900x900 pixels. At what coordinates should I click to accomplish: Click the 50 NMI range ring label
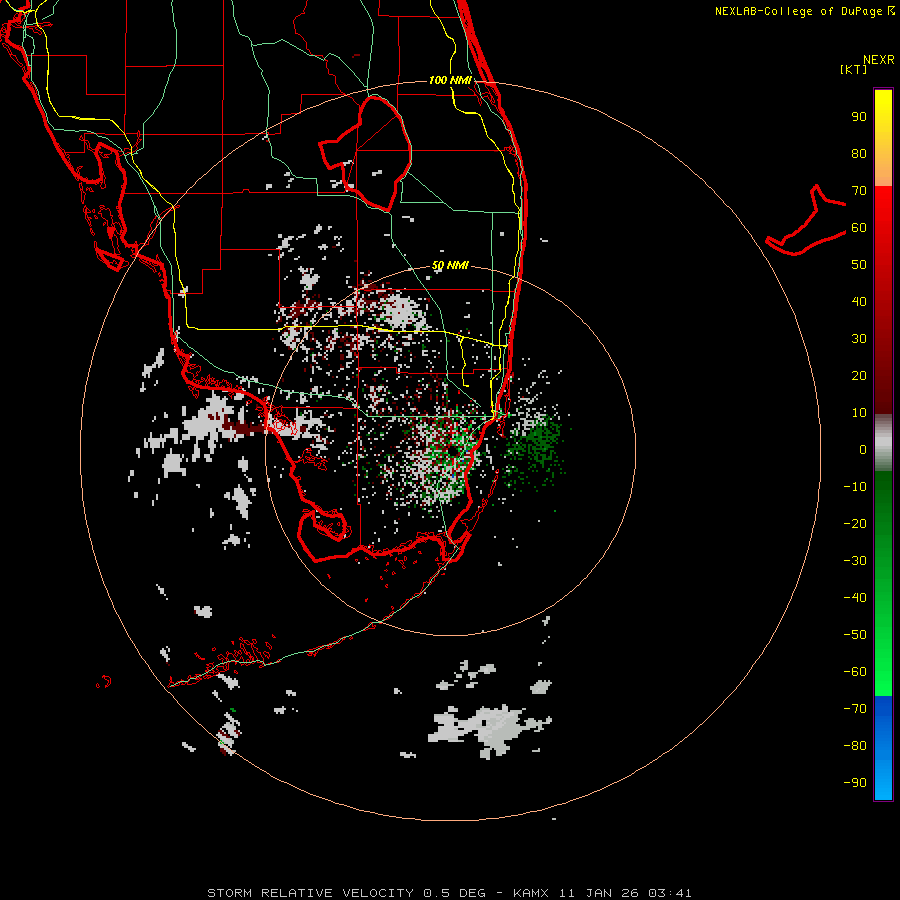pos(450,265)
